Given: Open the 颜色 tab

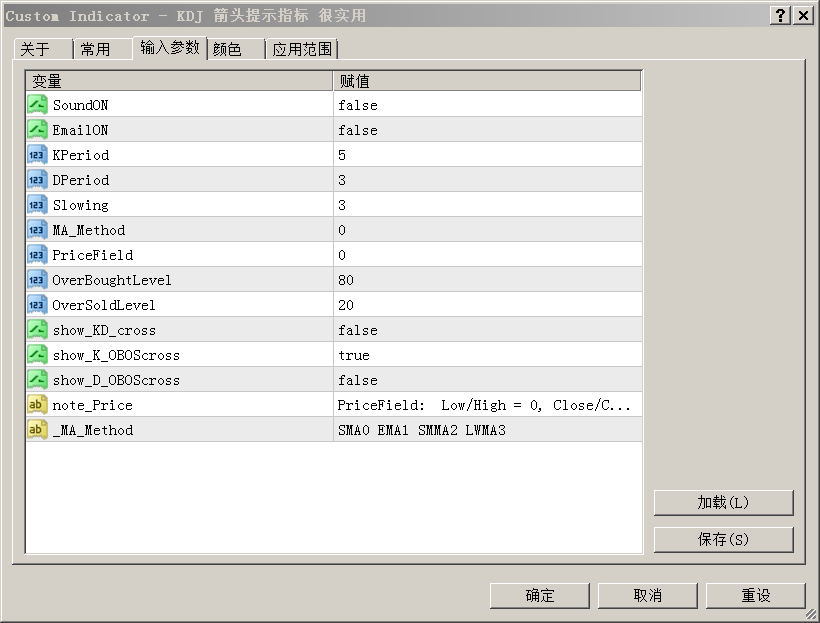Looking at the screenshot, I should (236, 49).
